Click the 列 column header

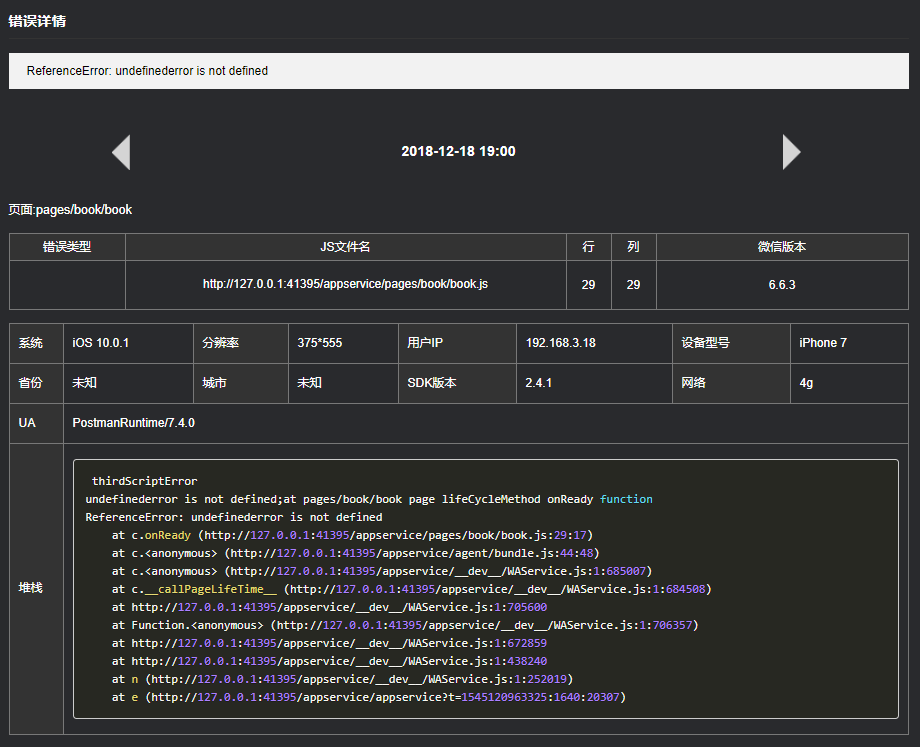634,247
